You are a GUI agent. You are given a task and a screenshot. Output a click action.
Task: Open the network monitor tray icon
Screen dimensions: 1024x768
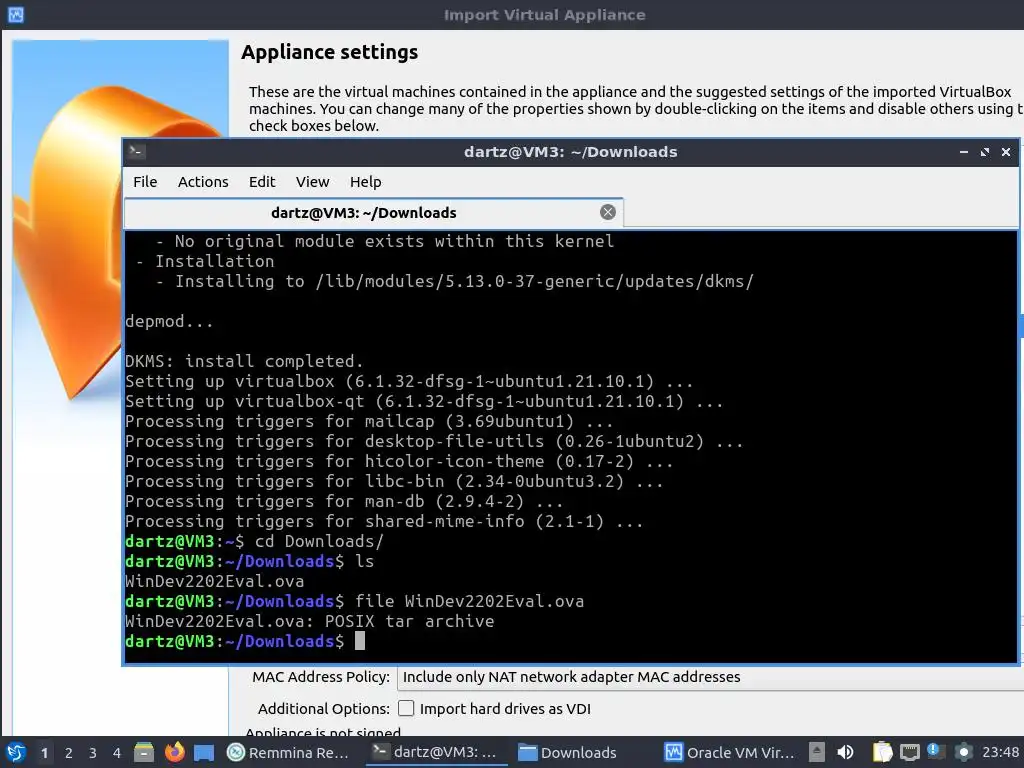click(909, 752)
